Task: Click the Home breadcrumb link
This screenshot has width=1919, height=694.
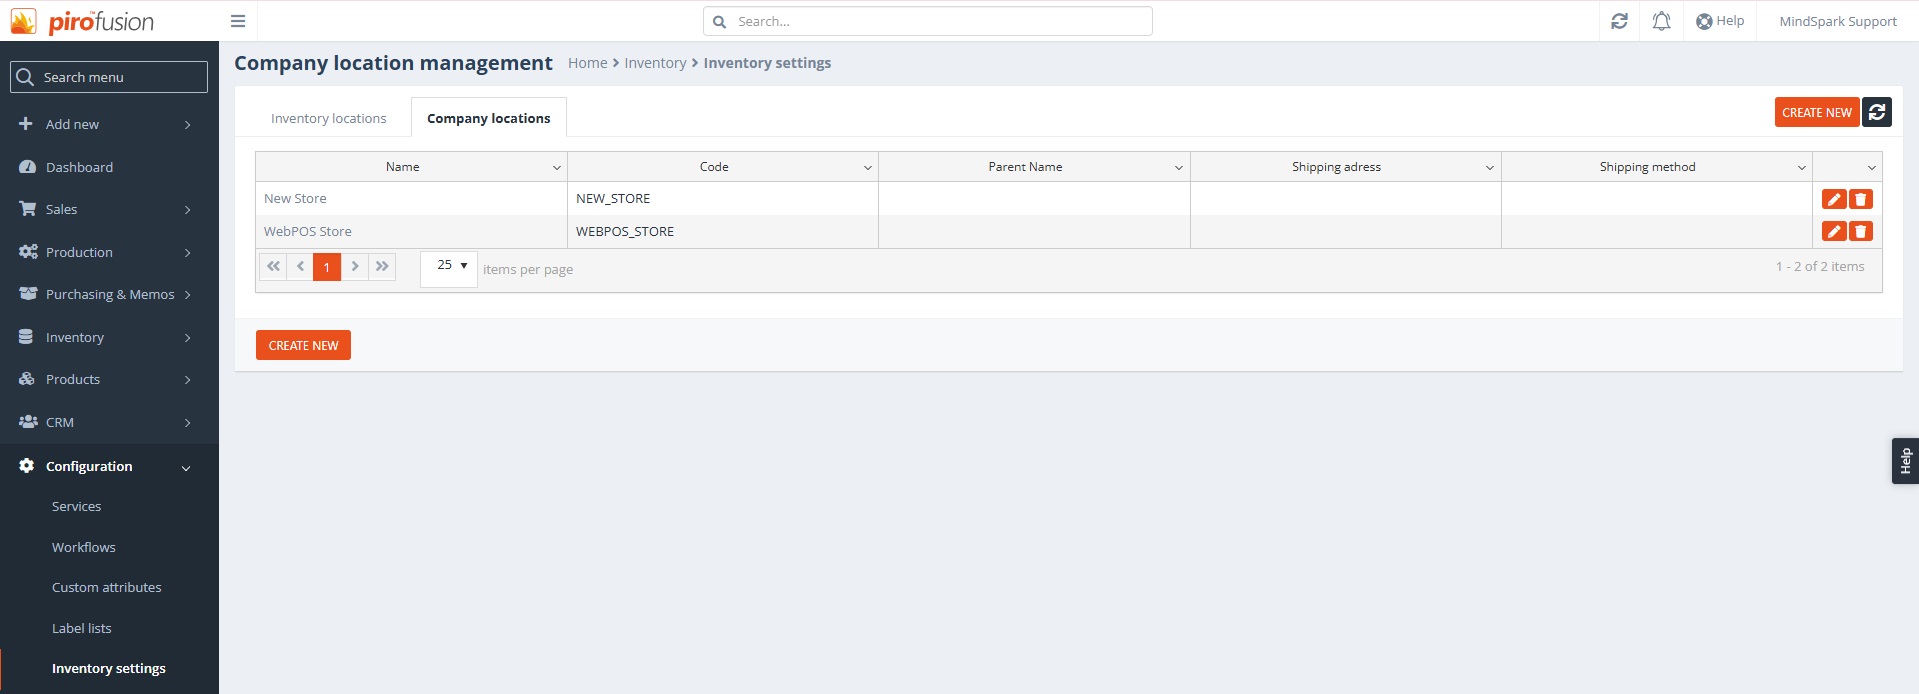Action: pyautogui.click(x=587, y=63)
